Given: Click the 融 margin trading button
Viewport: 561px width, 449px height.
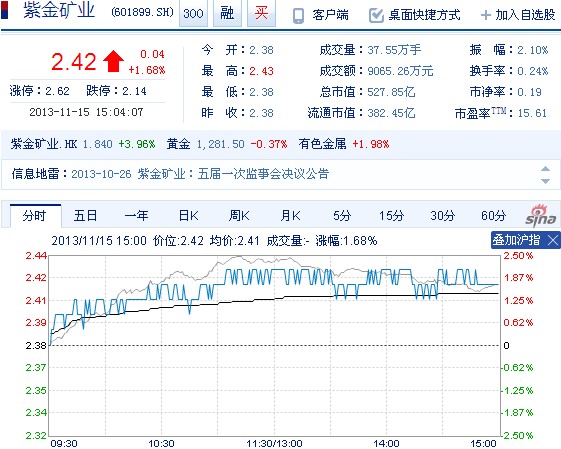Looking at the screenshot, I should [227, 14].
